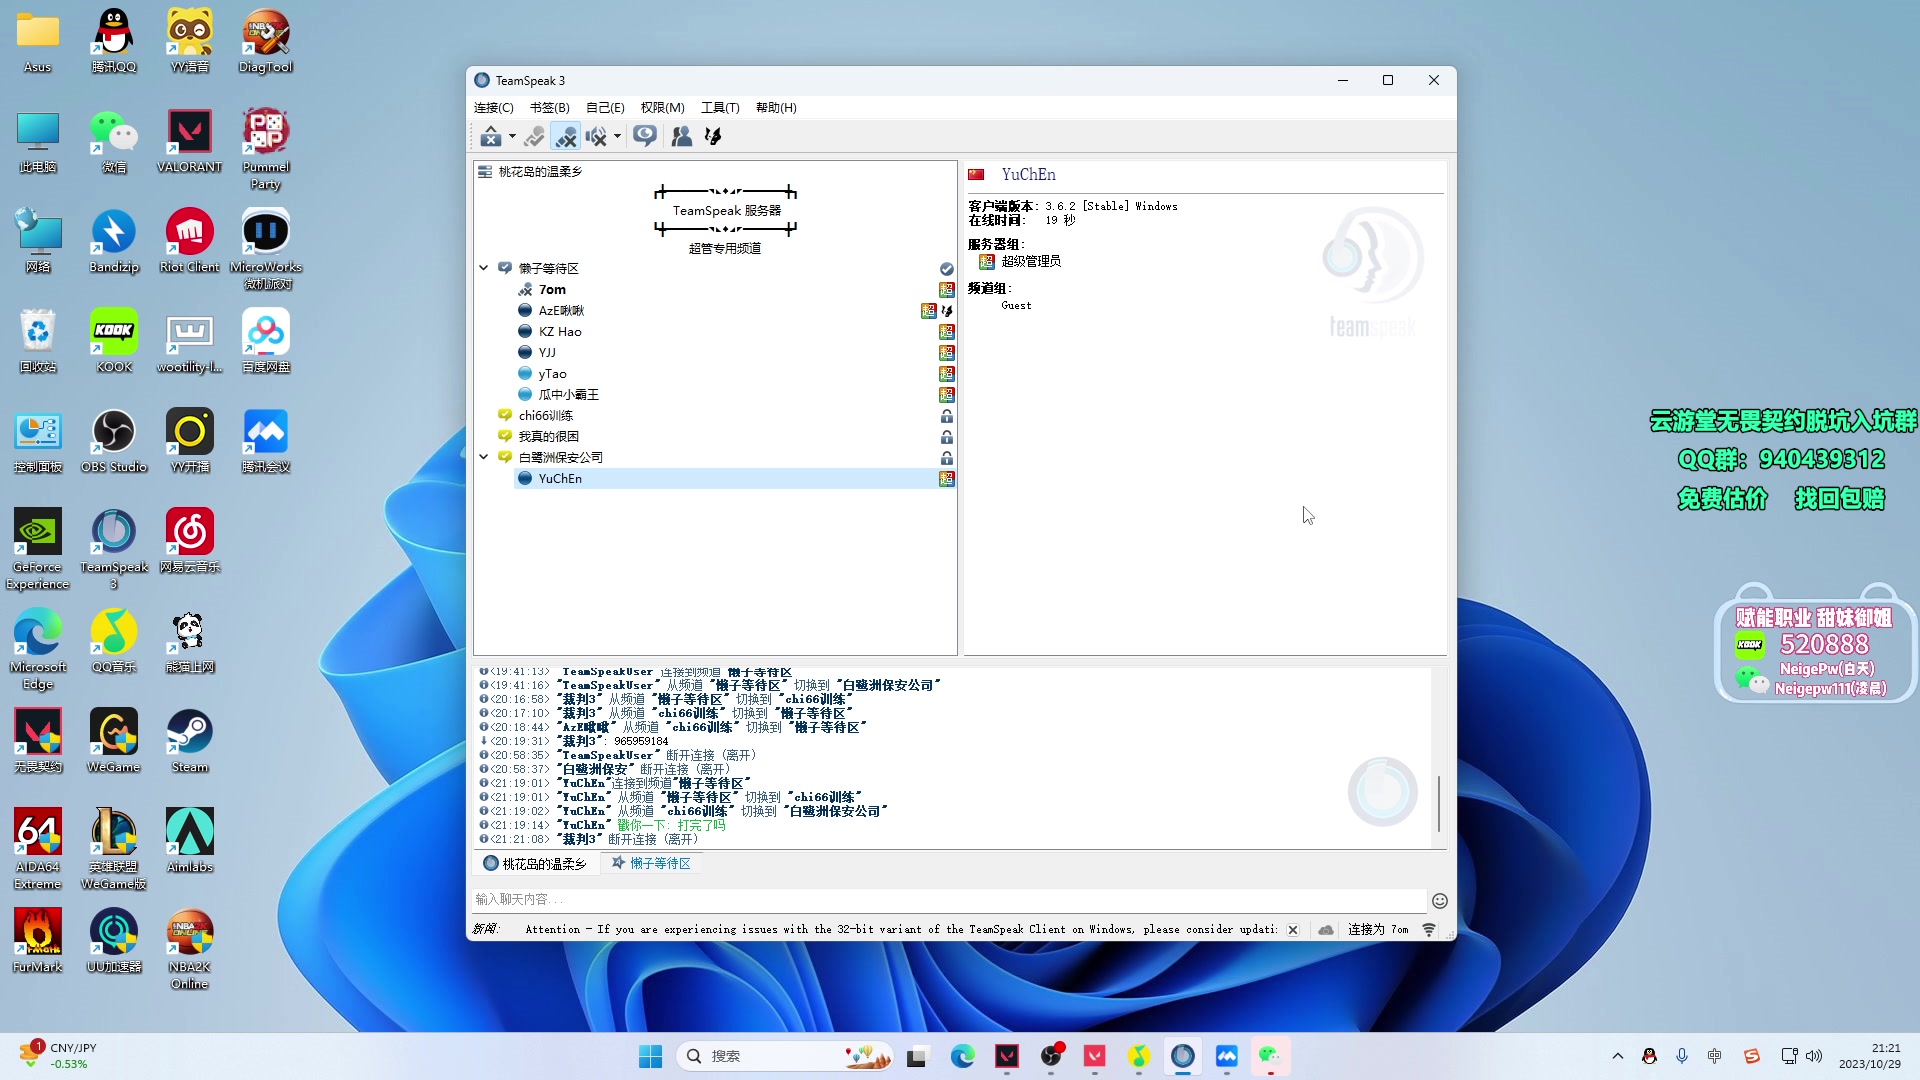Click the subscribe channel toolbar icon
1920x1080 pixels.
tap(645, 136)
